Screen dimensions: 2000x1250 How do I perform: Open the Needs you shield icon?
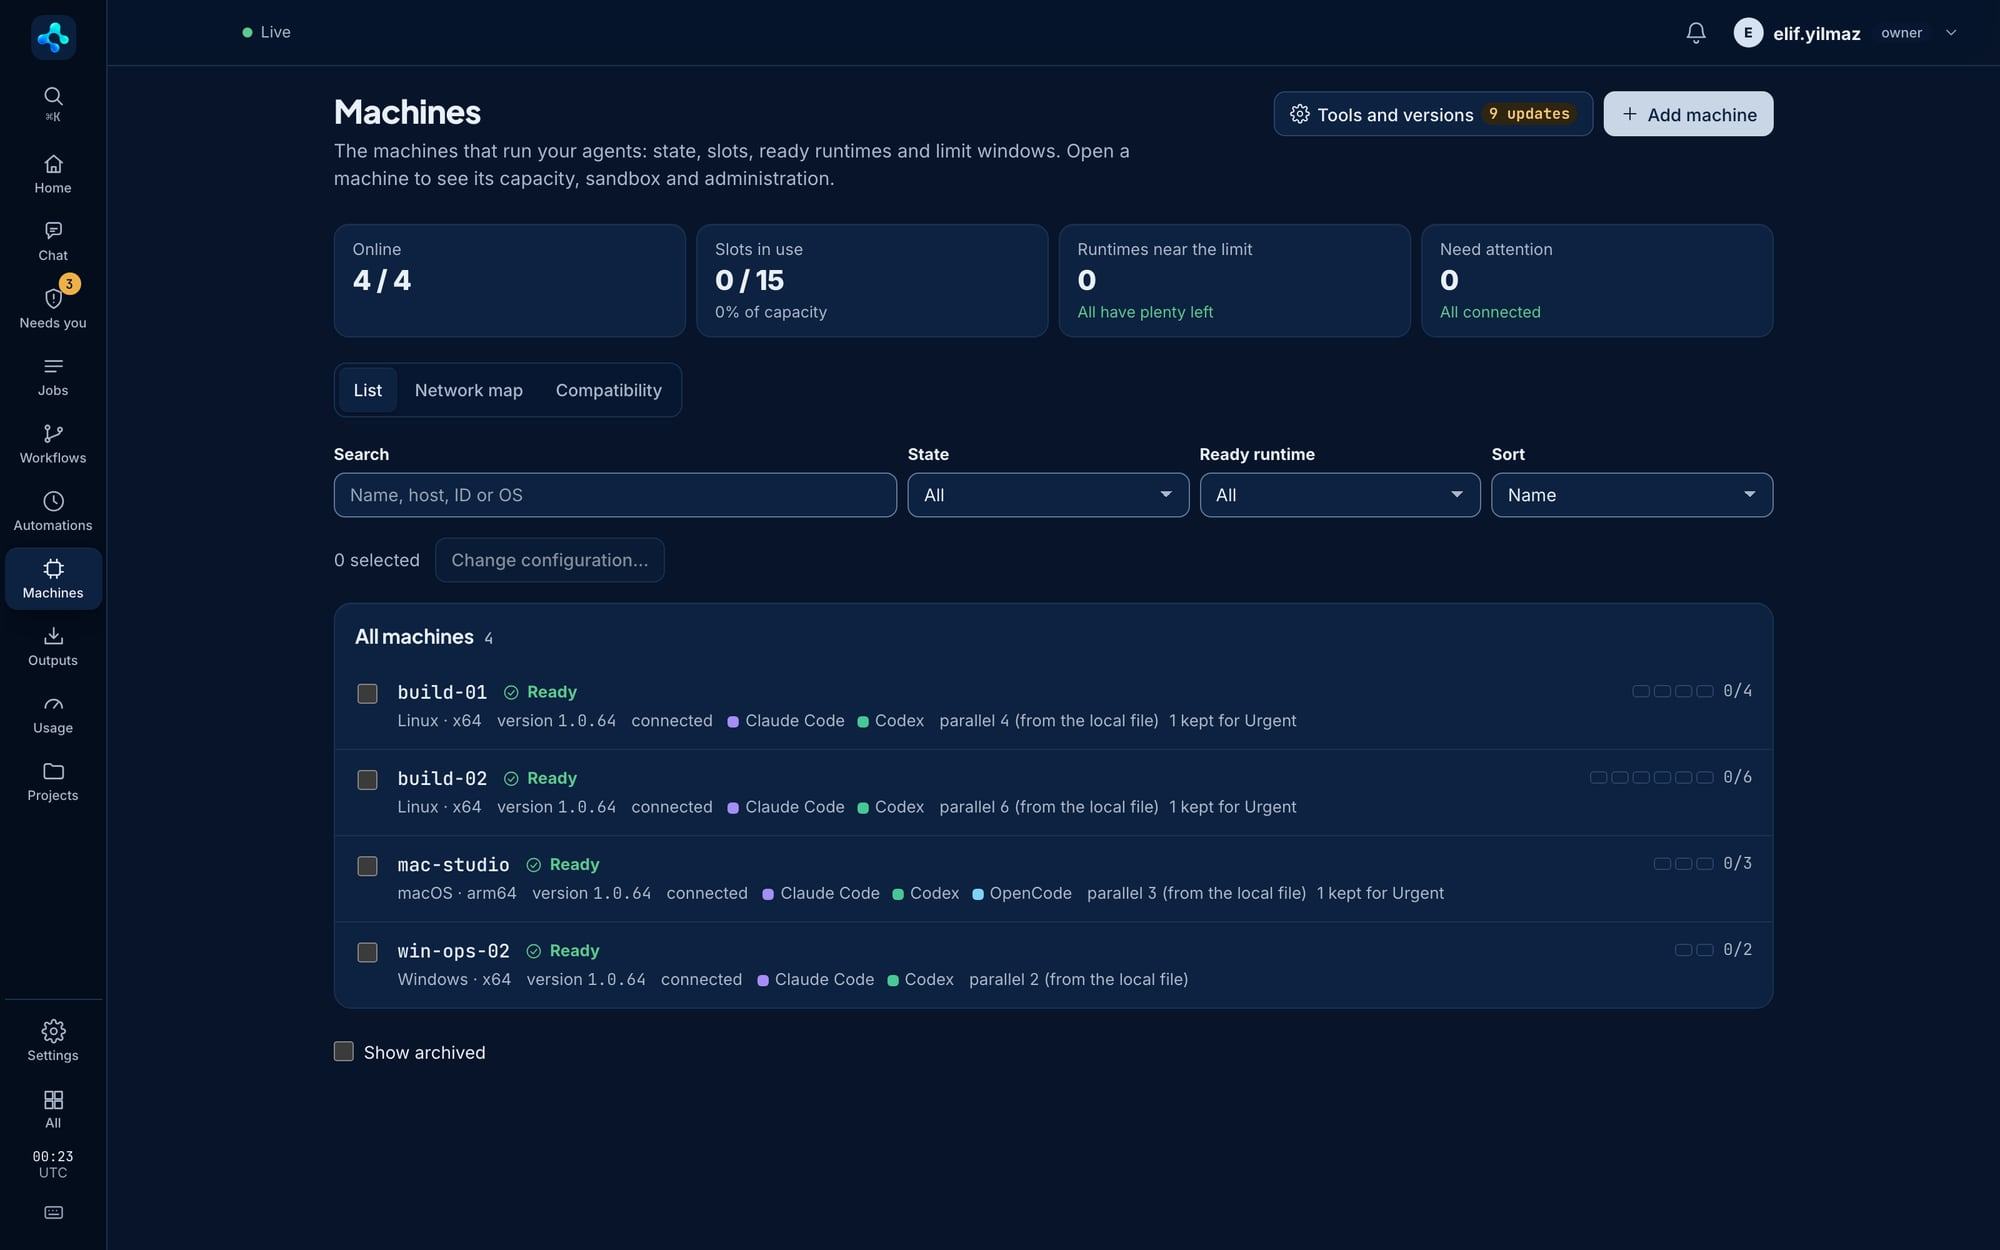53,298
